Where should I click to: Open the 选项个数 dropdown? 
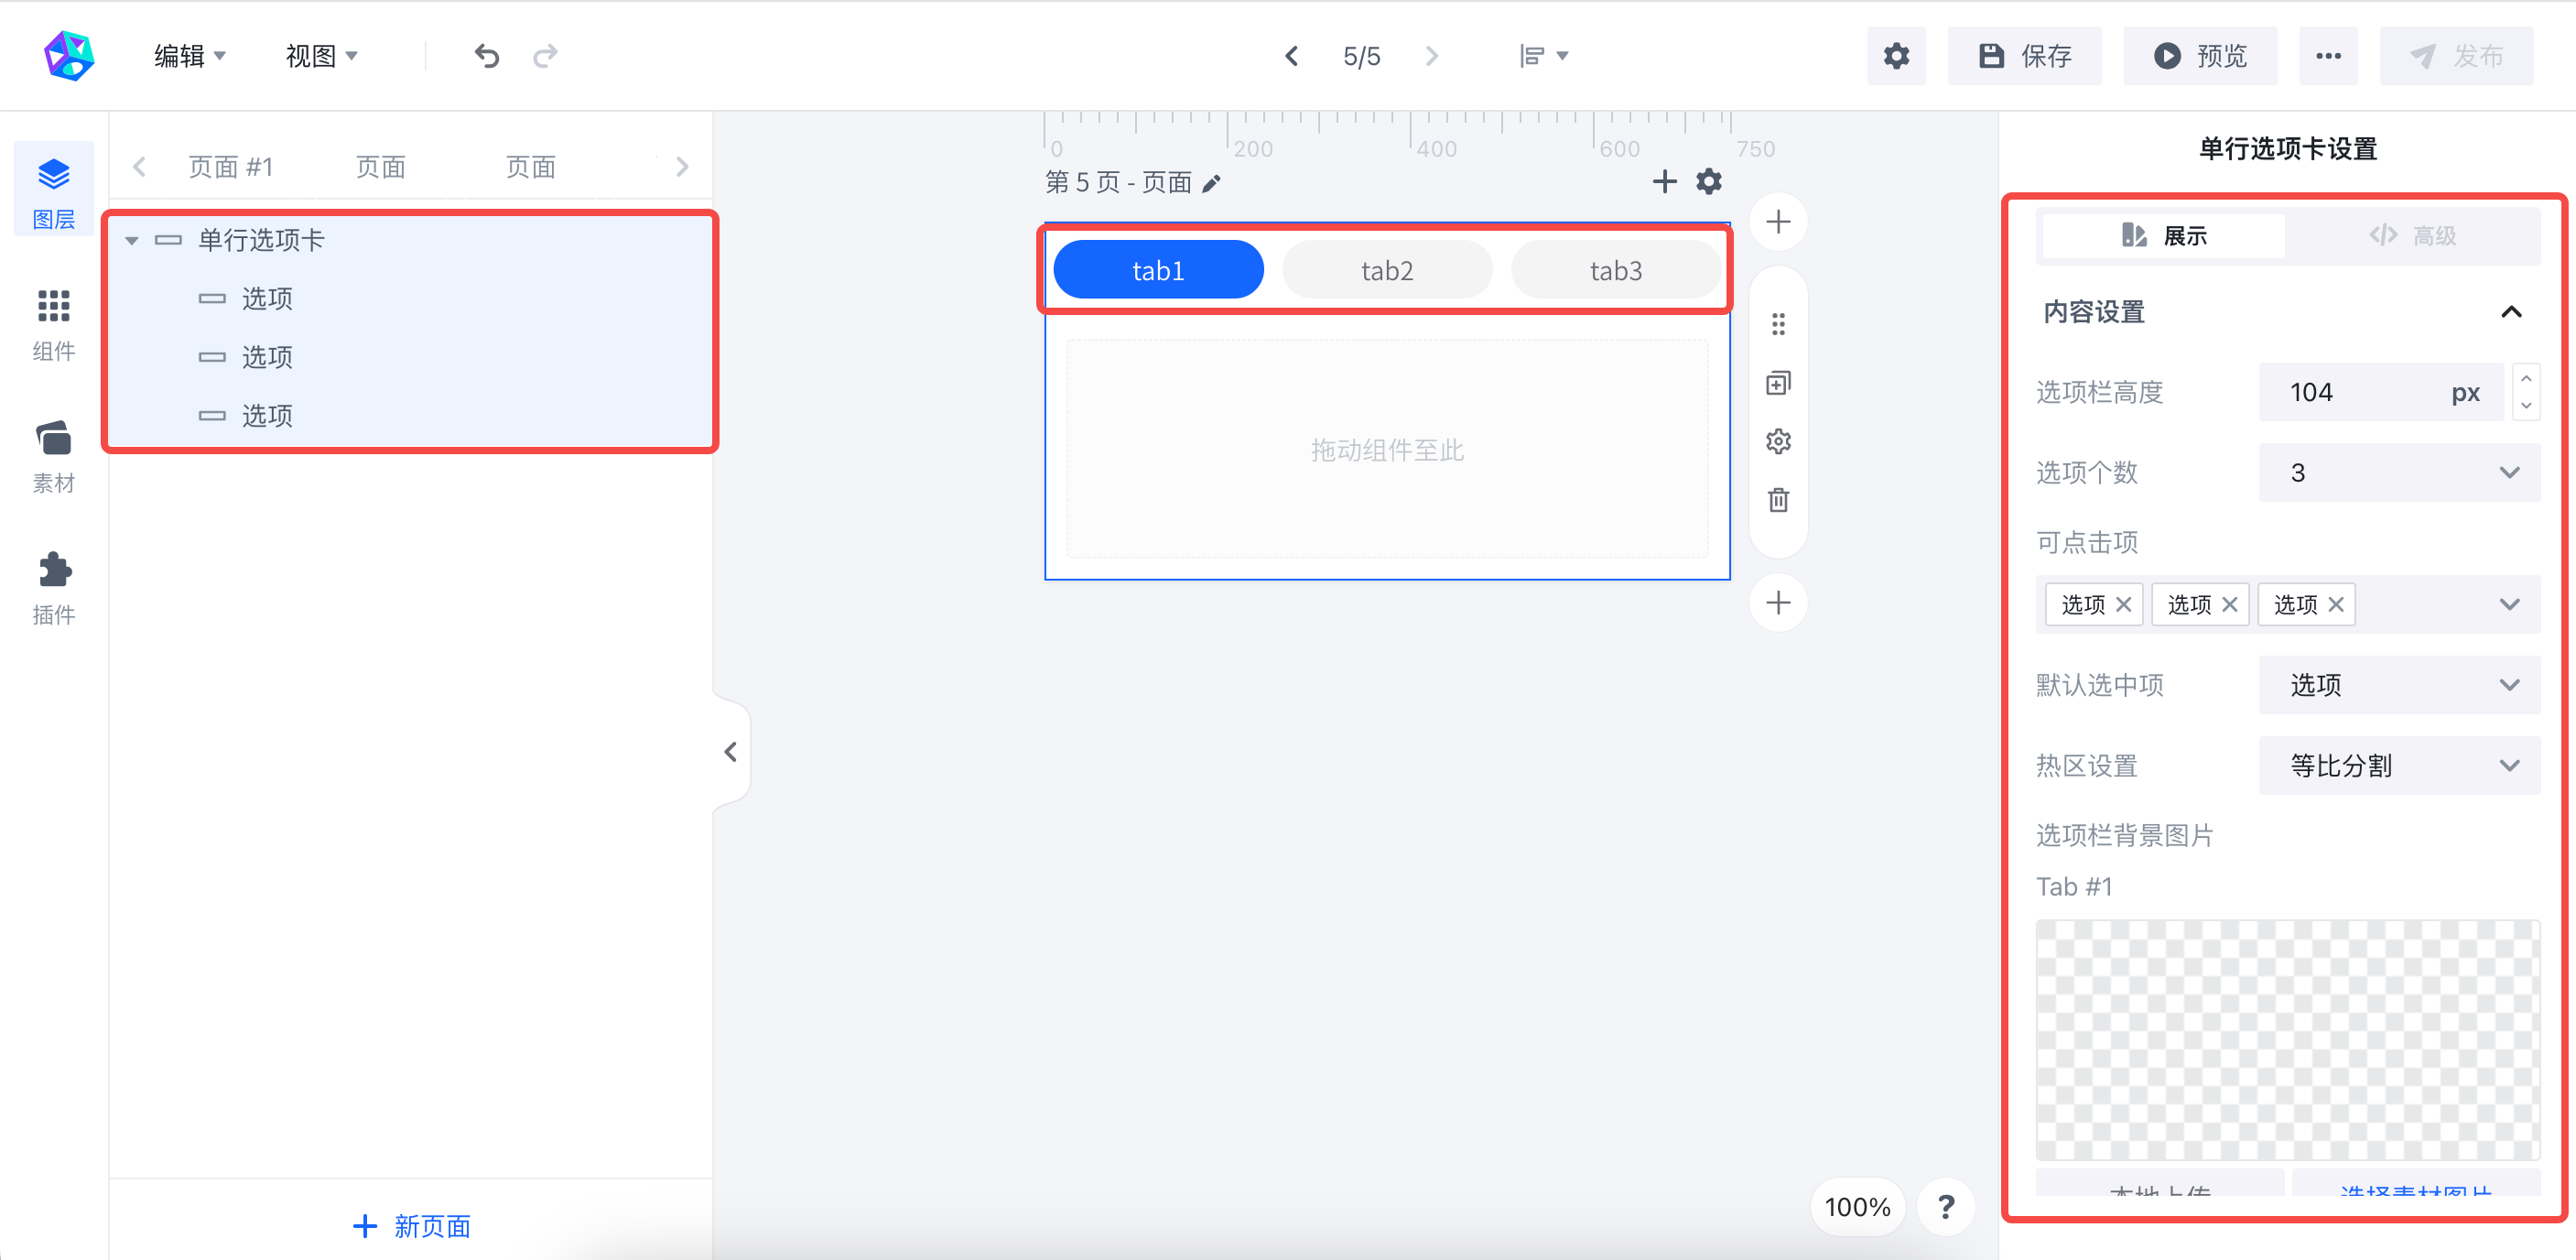2399,472
